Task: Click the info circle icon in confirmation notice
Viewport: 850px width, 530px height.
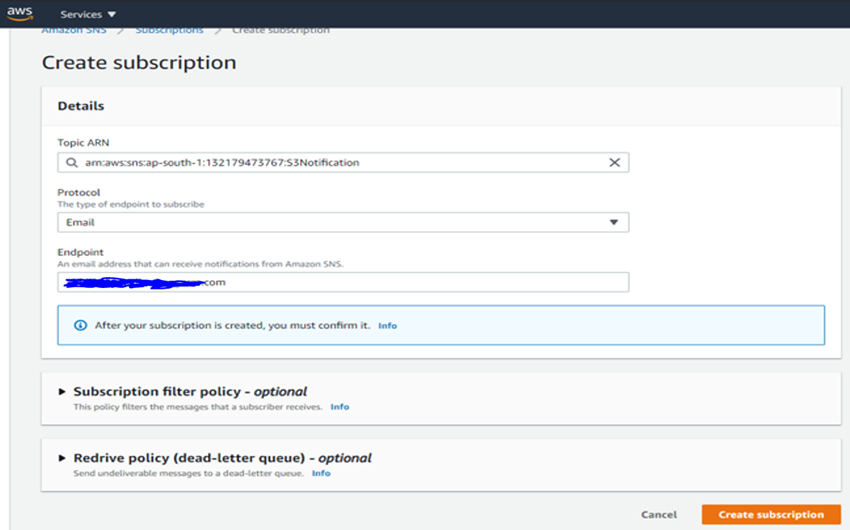Action: tap(80, 325)
